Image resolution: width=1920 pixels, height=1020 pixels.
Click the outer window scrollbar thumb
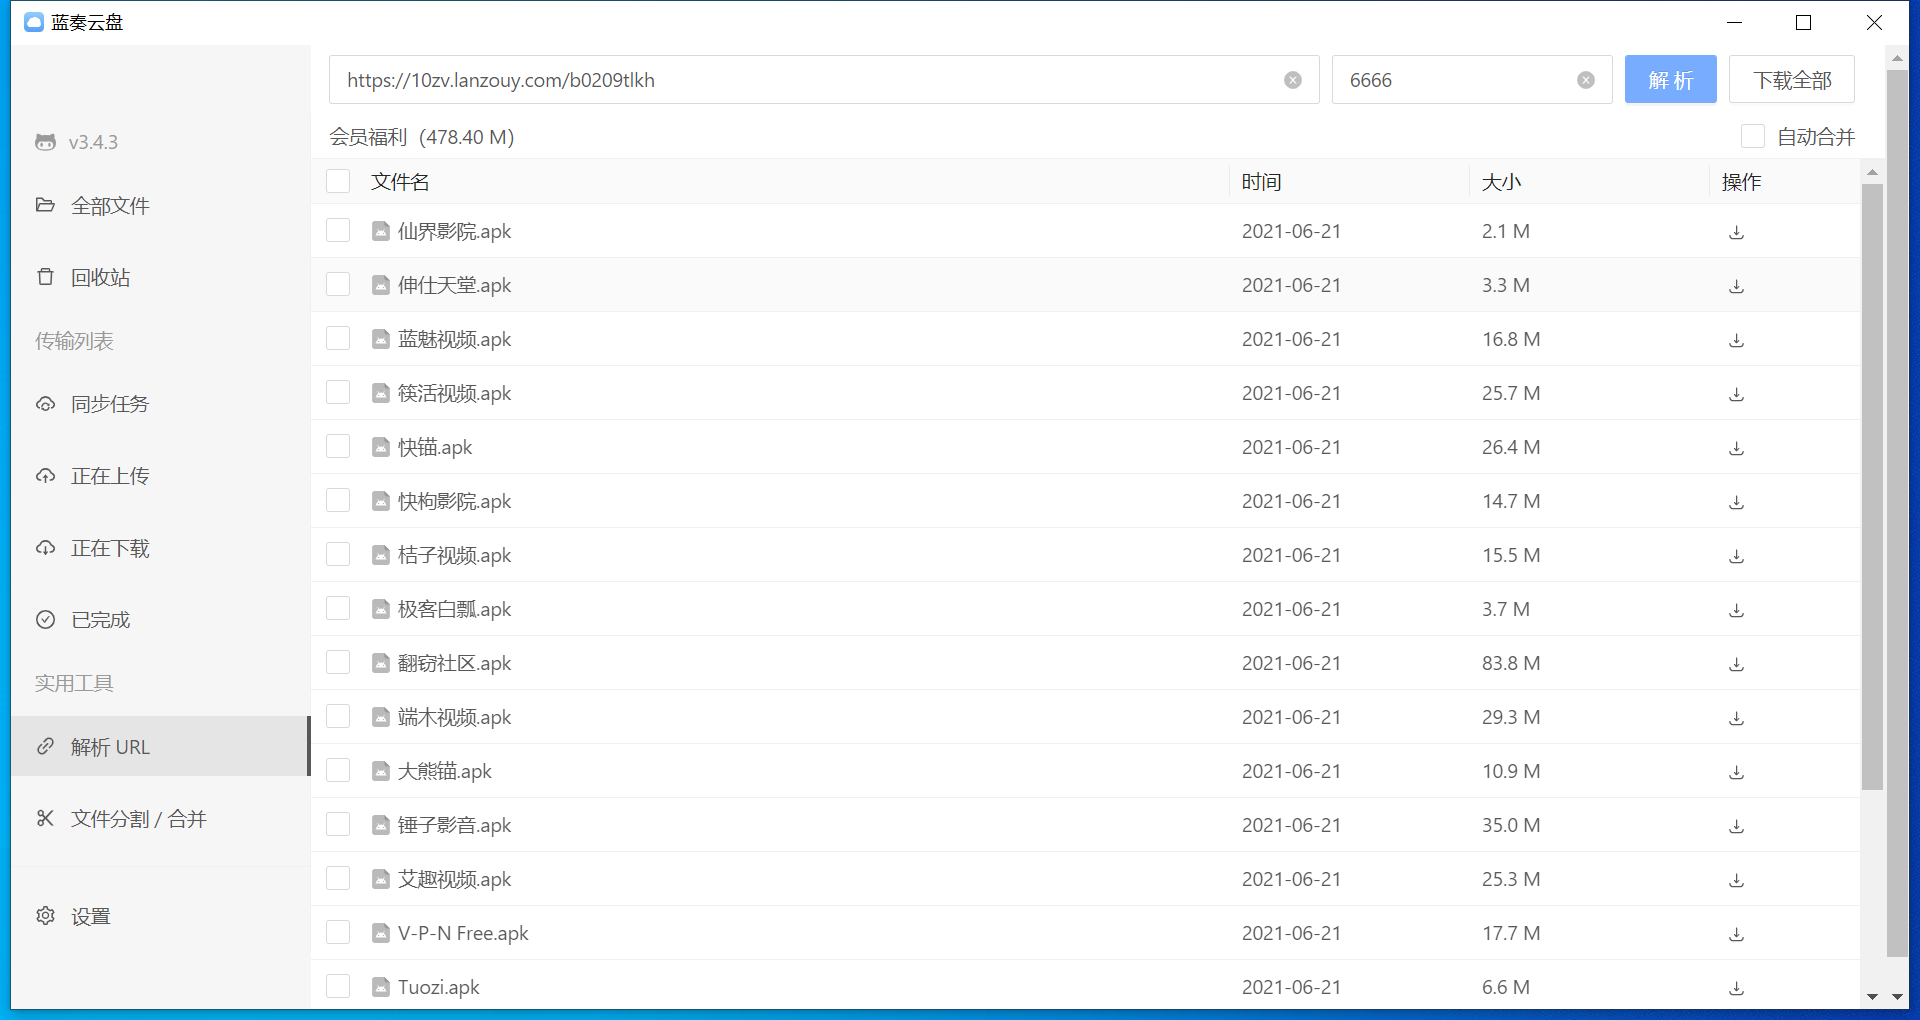1897,513
